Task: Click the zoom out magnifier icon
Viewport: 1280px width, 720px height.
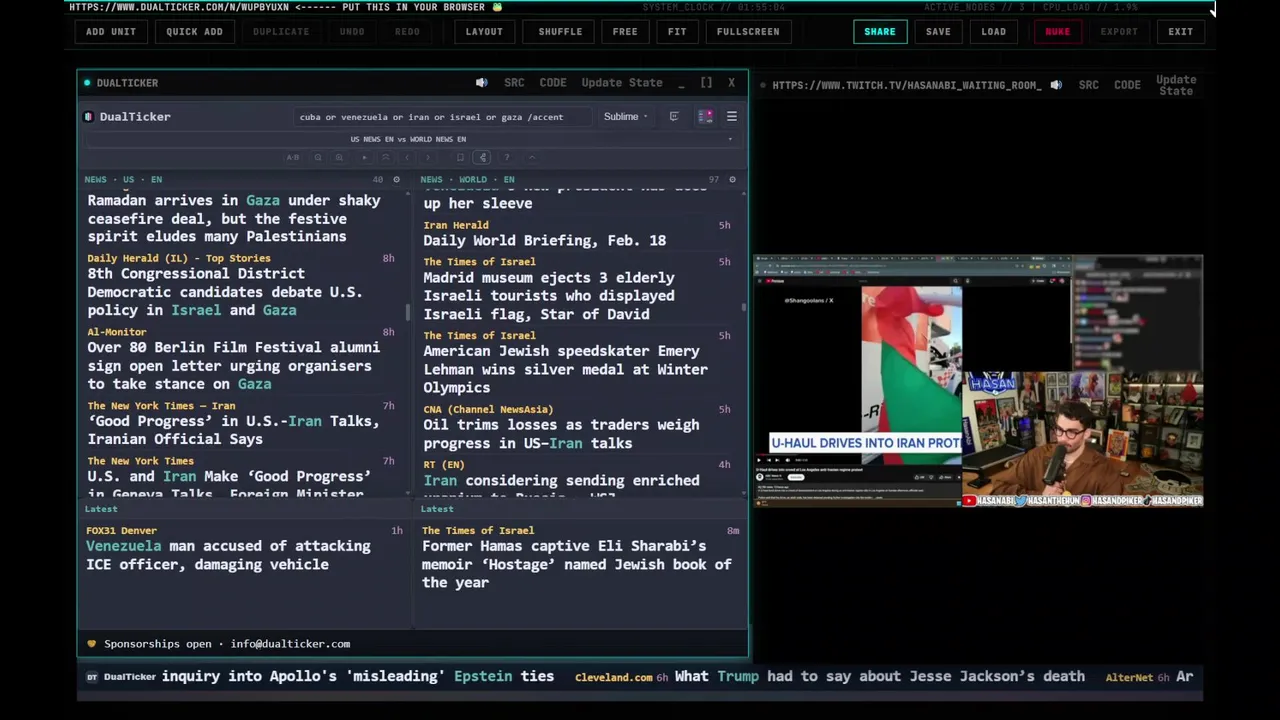Action: [x=318, y=157]
